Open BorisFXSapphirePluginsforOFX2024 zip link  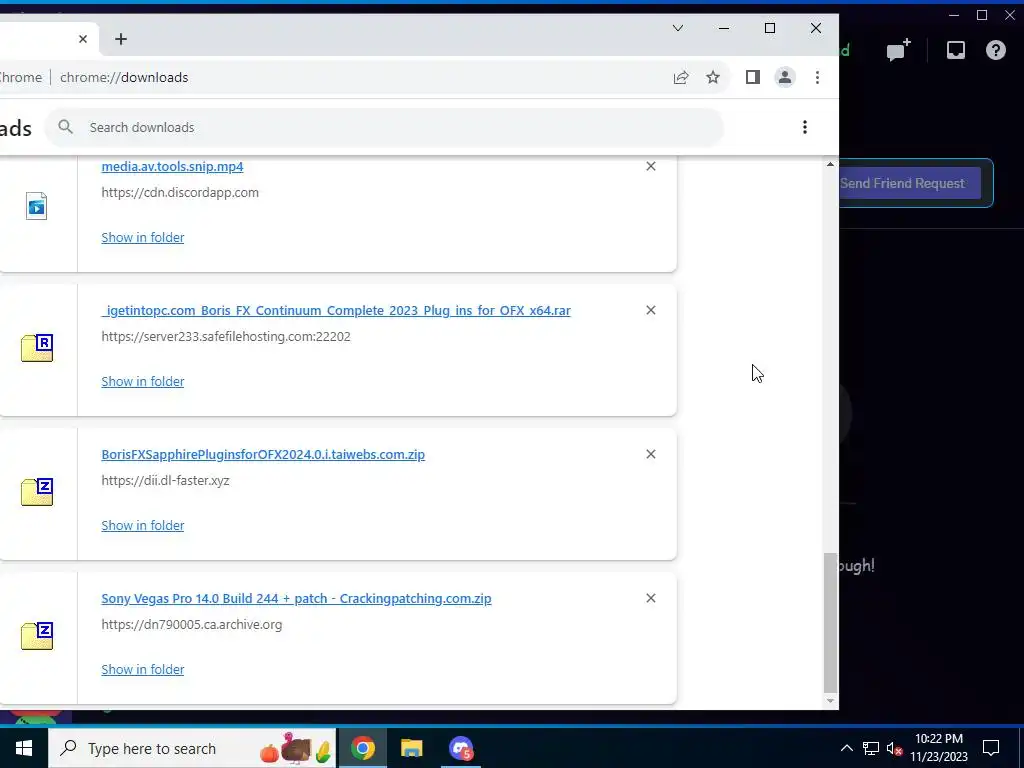(x=263, y=455)
